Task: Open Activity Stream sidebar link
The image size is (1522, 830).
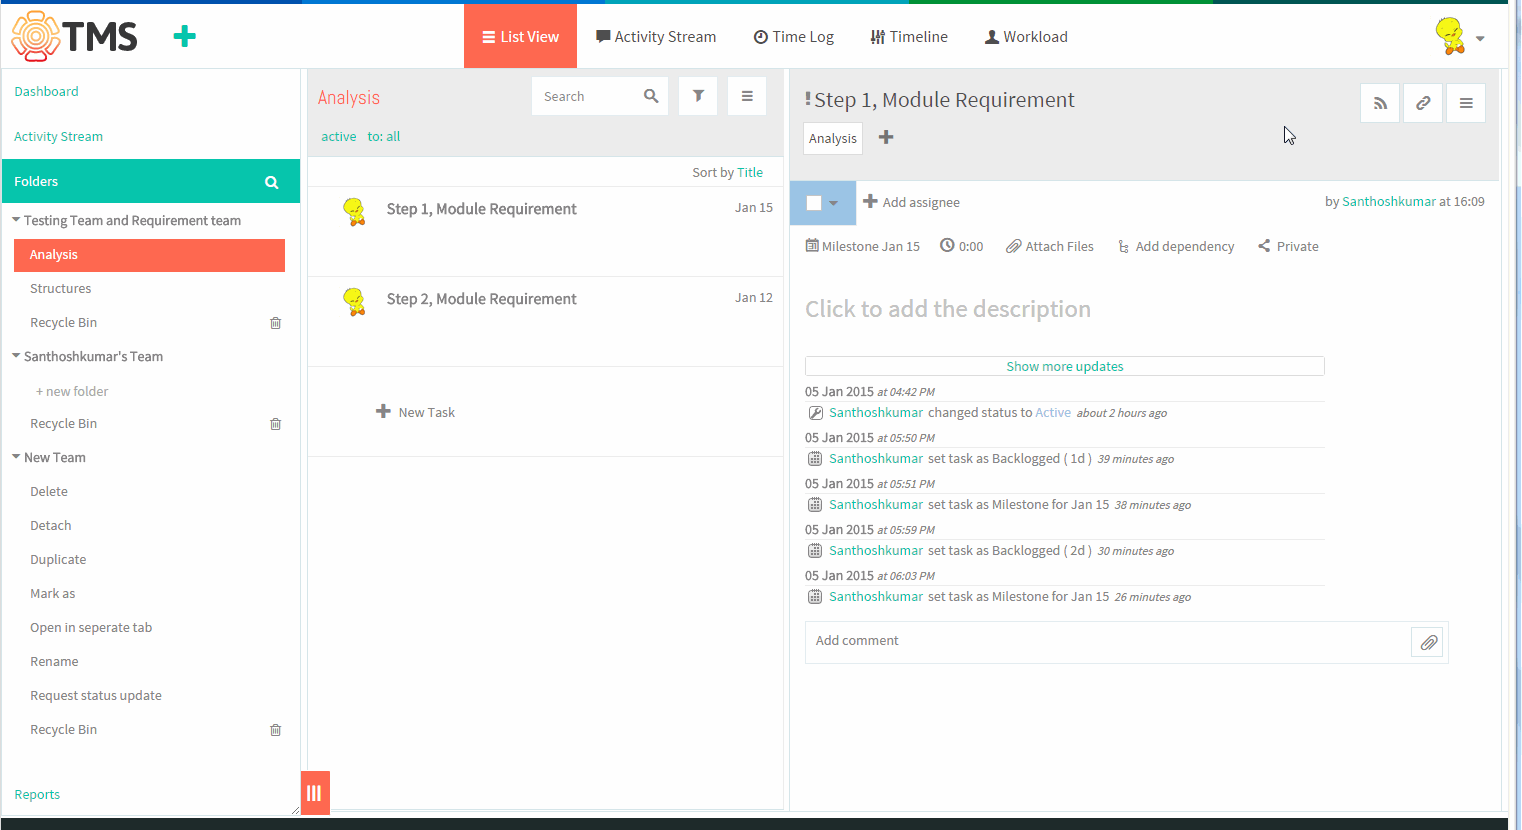Action: [58, 136]
